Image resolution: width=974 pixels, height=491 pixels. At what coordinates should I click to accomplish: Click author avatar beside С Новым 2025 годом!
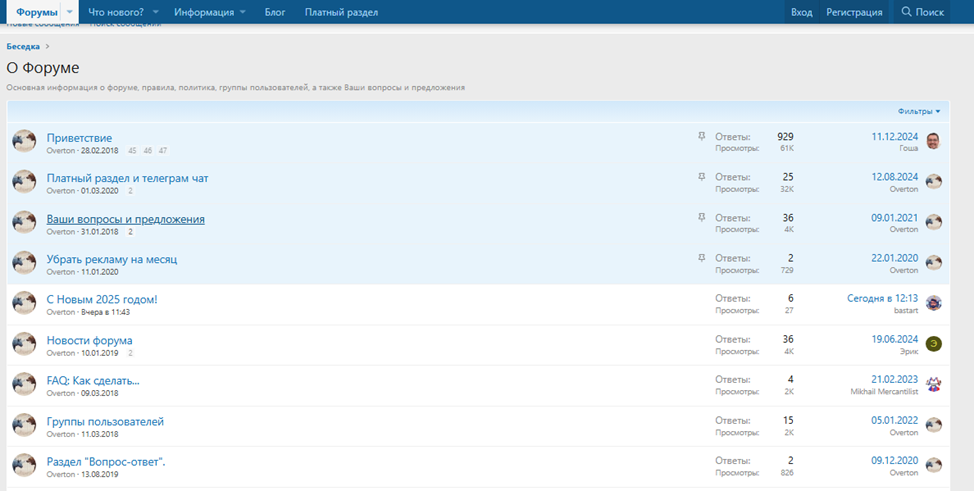coord(24,303)
